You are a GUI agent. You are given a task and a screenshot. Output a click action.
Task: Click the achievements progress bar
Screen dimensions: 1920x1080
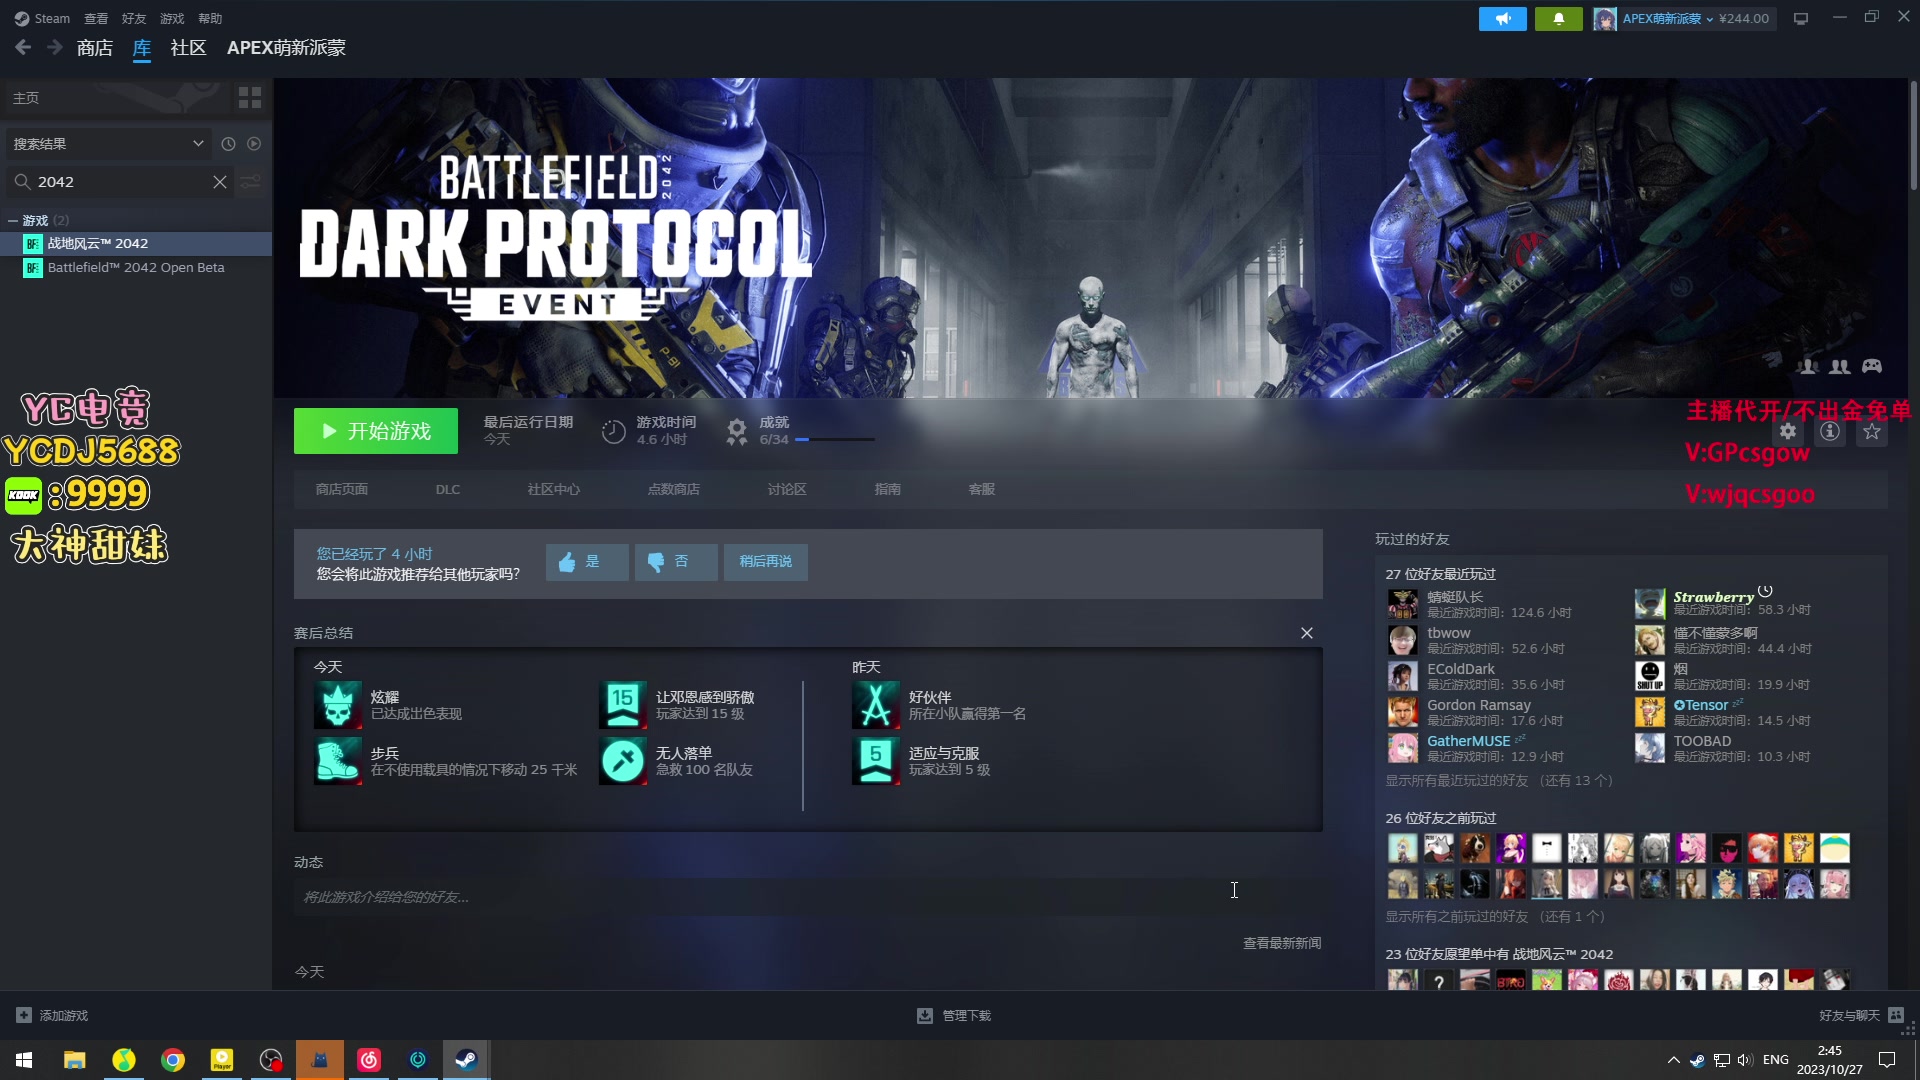pyautogui.click(x=834, y=440)
